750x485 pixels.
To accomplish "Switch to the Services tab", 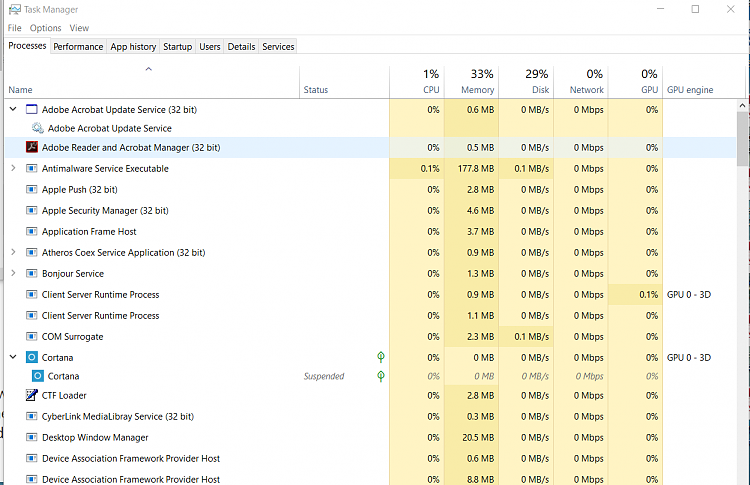I will point(278,46).
